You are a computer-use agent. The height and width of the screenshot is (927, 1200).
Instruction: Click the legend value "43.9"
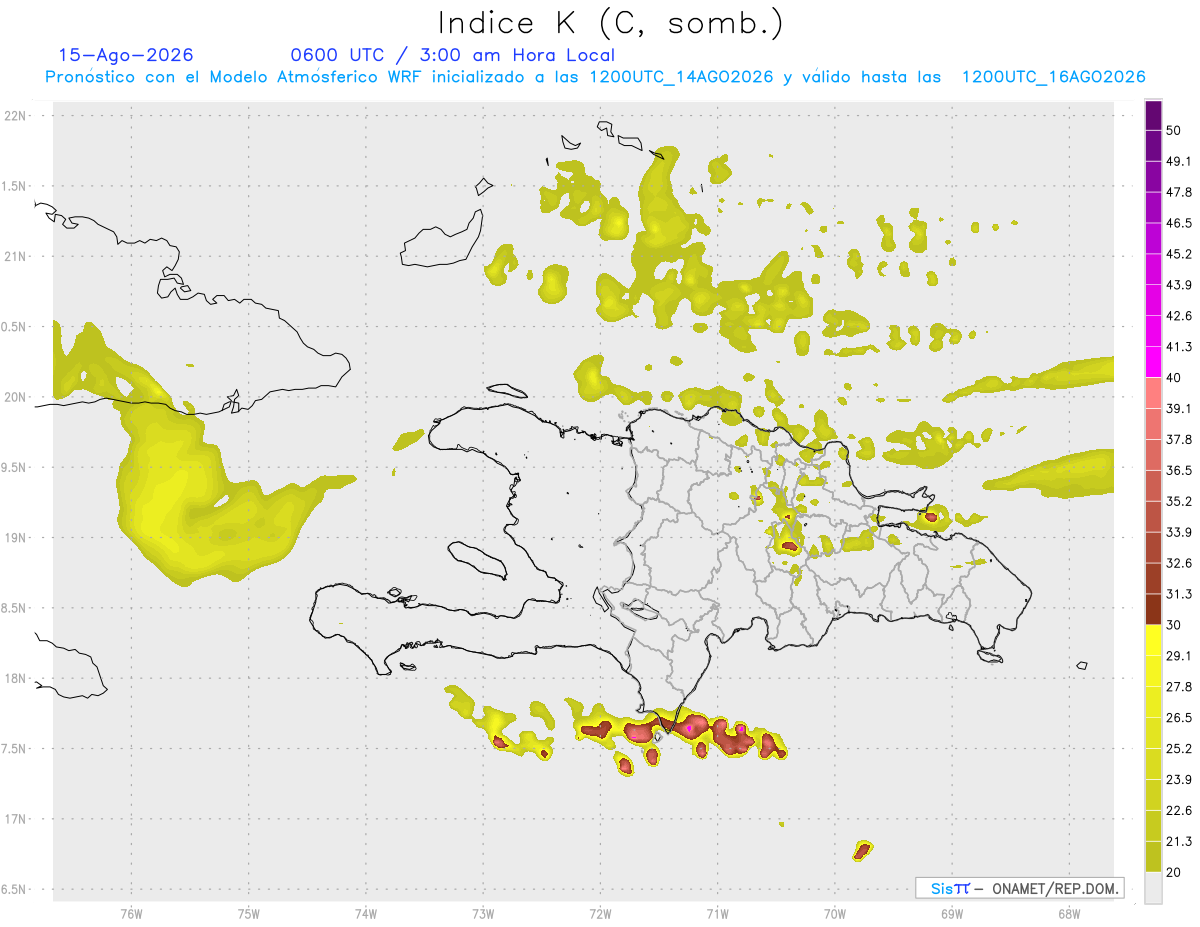coord(1179,285)
